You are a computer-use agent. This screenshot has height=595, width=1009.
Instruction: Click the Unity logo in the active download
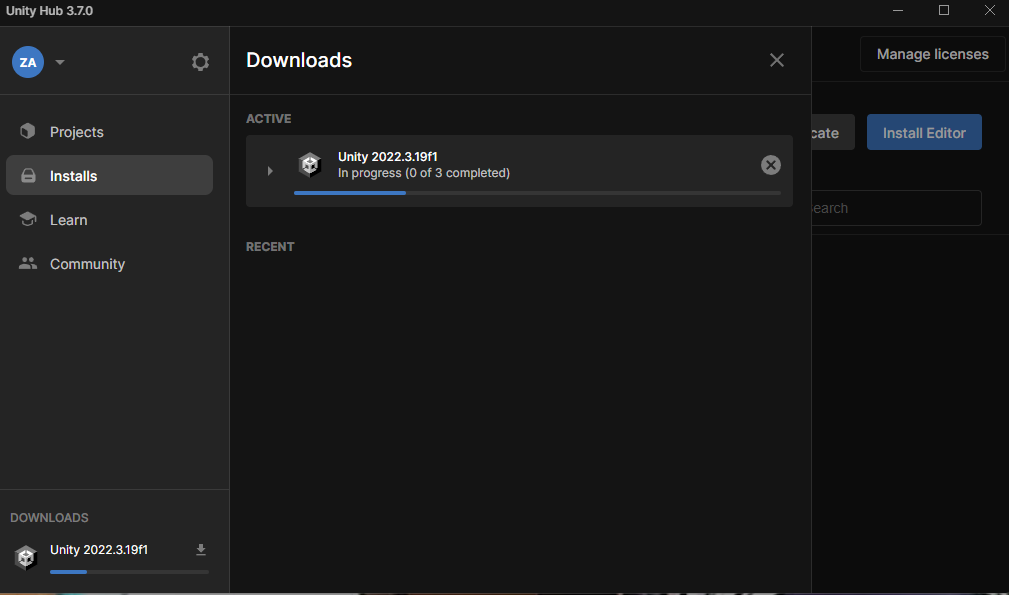point(310,165)
